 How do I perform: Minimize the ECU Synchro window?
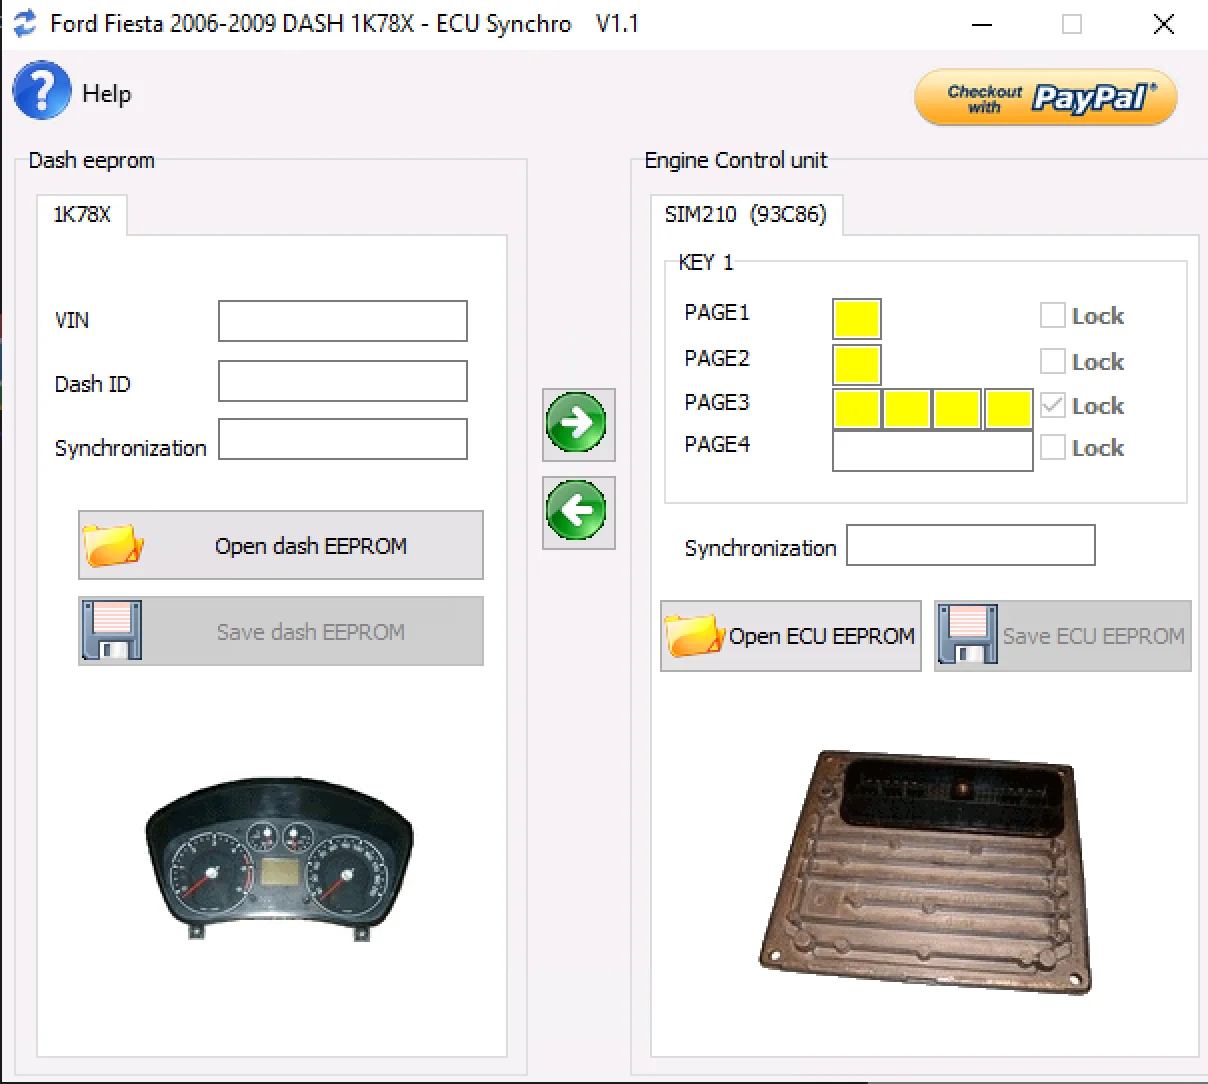pos(982,24)
